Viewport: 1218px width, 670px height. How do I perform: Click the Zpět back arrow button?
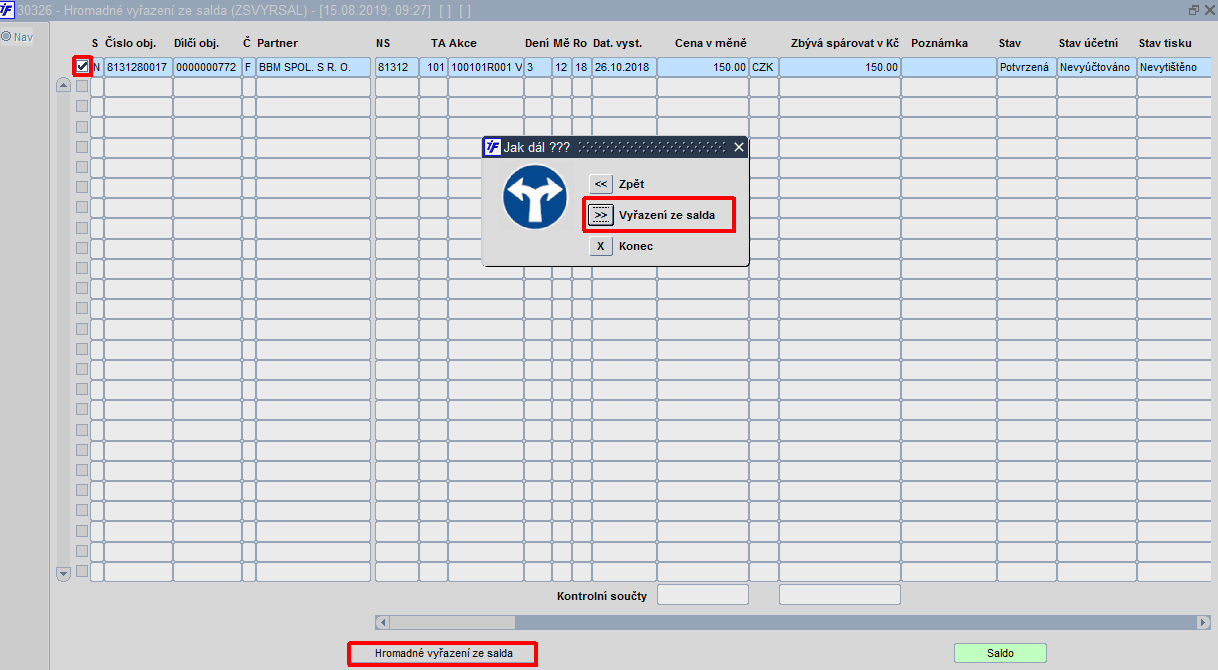[601, 184]
